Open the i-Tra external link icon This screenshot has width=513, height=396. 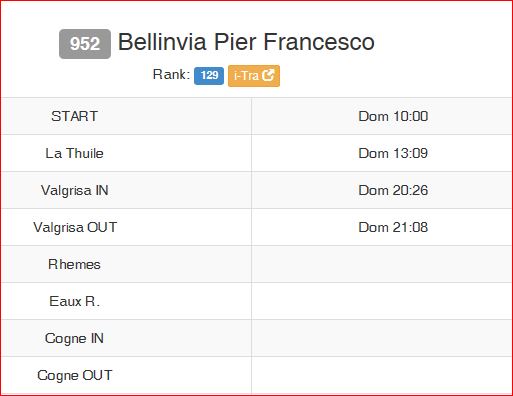click(268, 75)
